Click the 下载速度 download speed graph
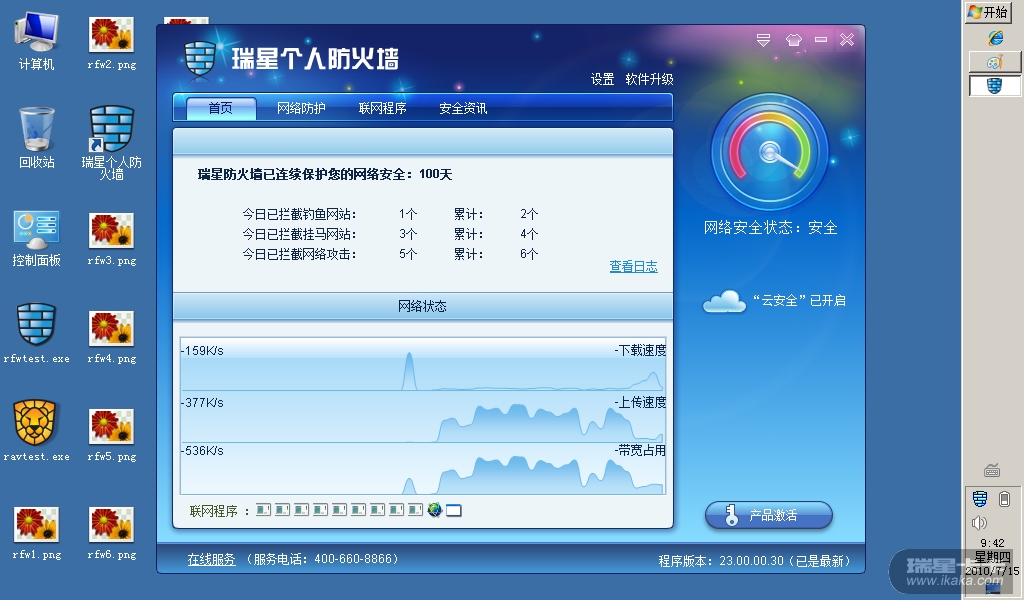 [423, 366]
